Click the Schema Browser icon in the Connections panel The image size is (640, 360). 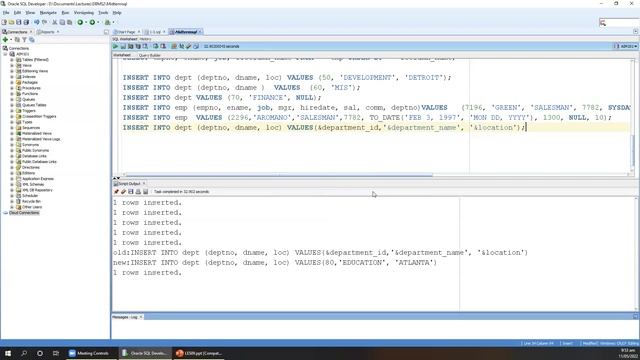click(32, 40)
